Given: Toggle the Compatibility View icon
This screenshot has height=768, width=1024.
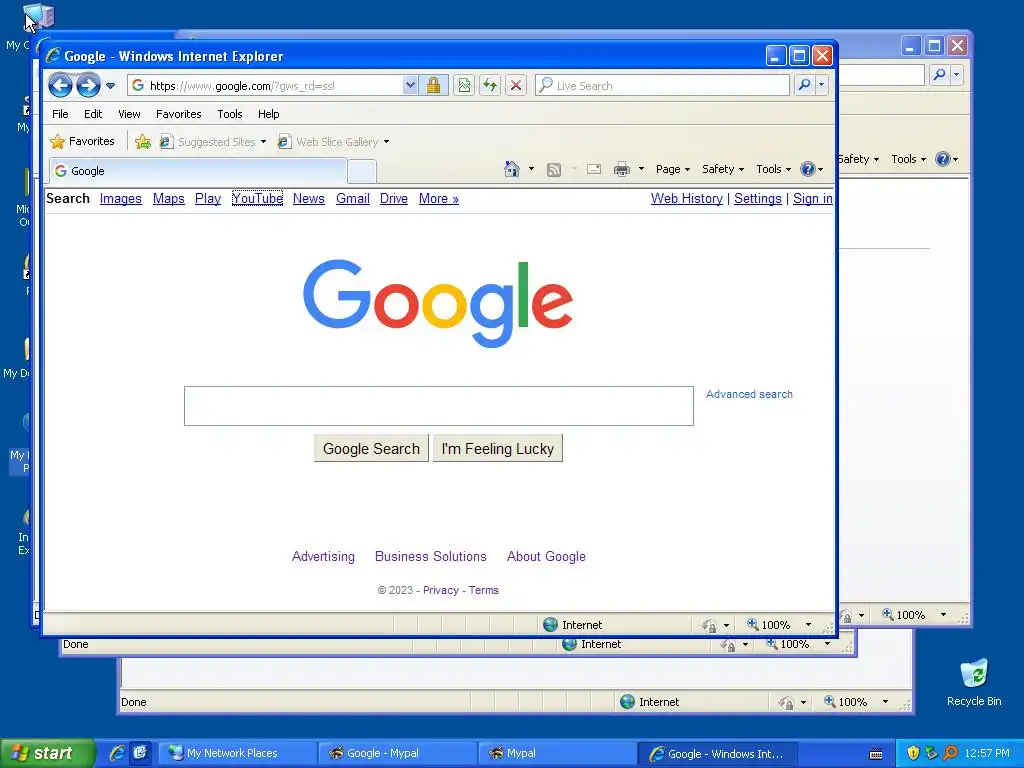Looking at the screenshot, I should (x=464, y=86).
